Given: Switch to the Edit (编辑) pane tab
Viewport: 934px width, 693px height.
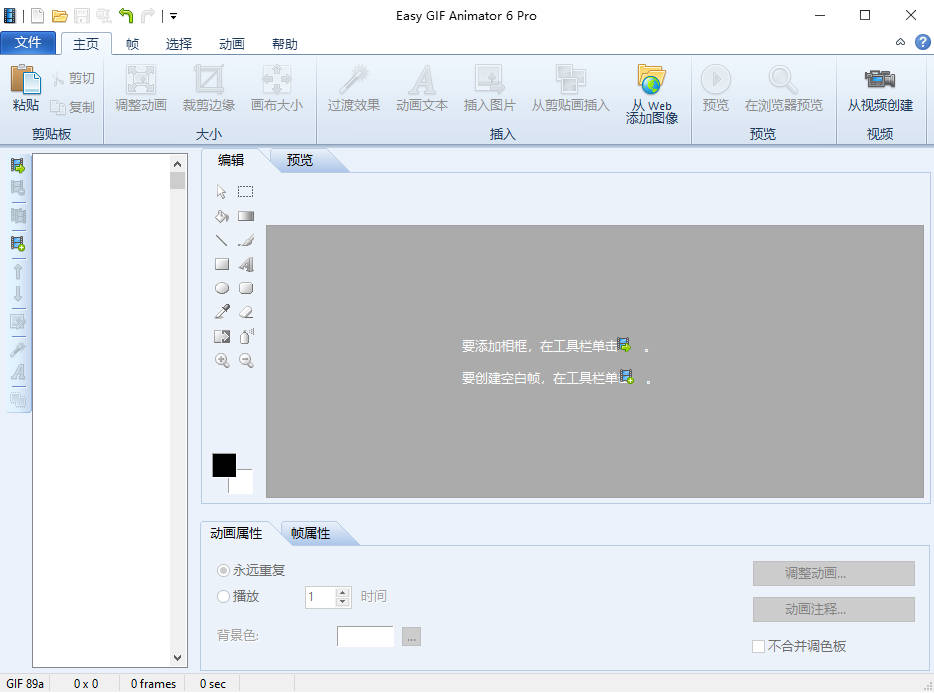Looking at the screenshot, I should tap(231, 160).
